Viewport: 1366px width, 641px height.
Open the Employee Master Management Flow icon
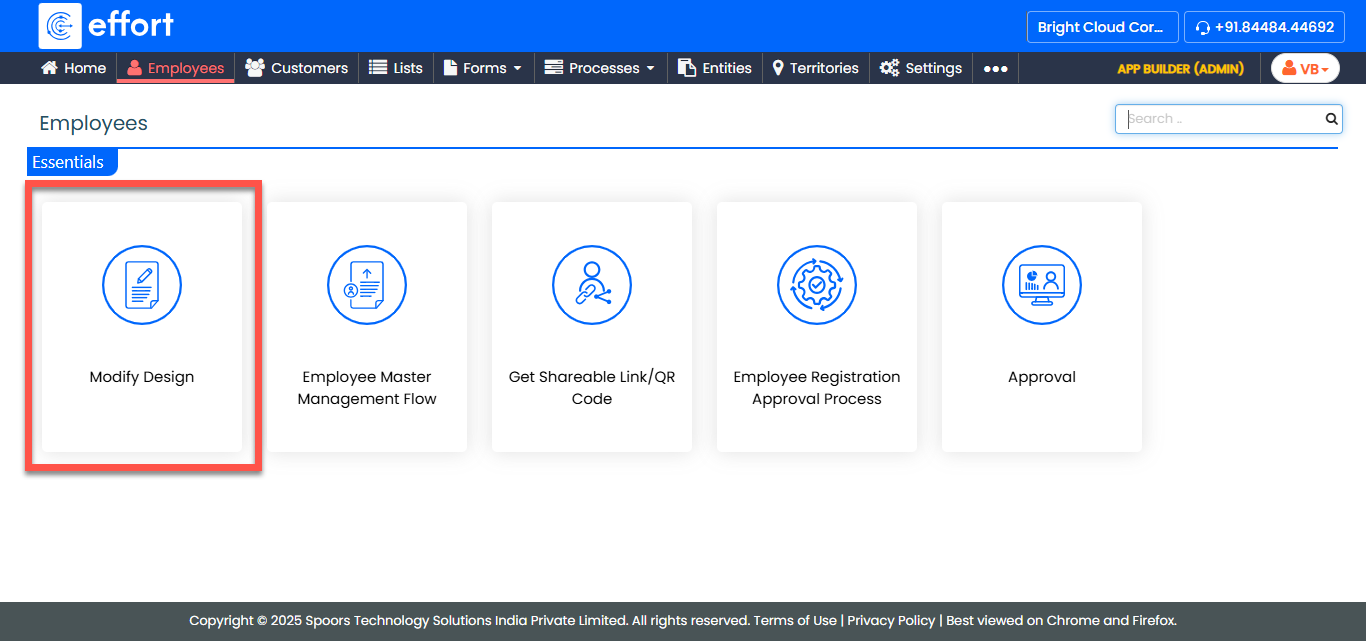coord(367,285)
